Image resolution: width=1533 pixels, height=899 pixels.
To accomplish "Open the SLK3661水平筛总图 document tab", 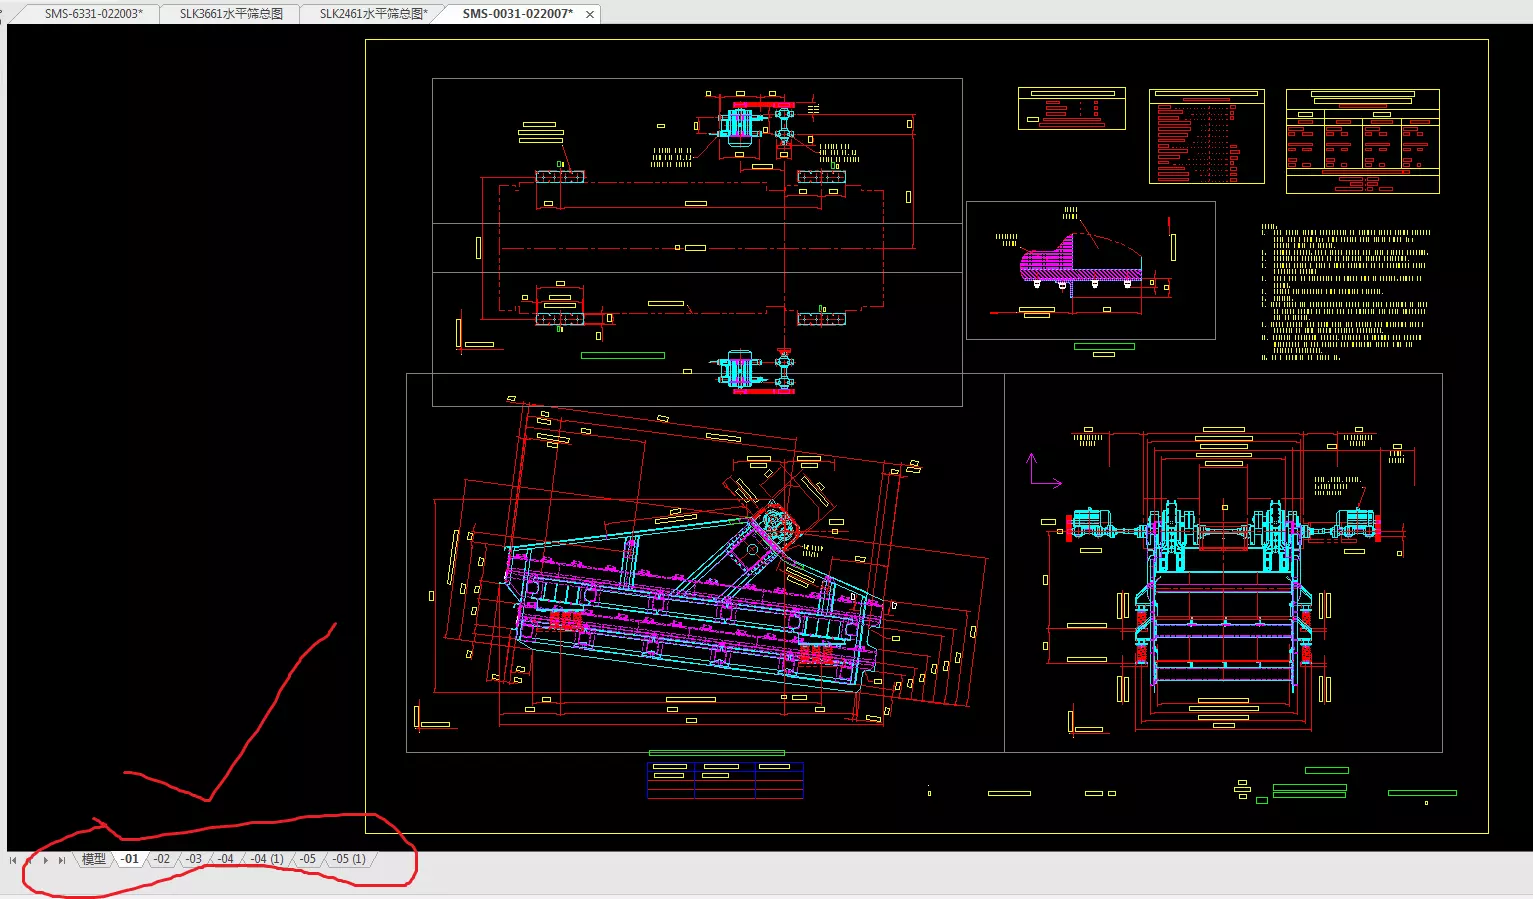I will (231, 14).
